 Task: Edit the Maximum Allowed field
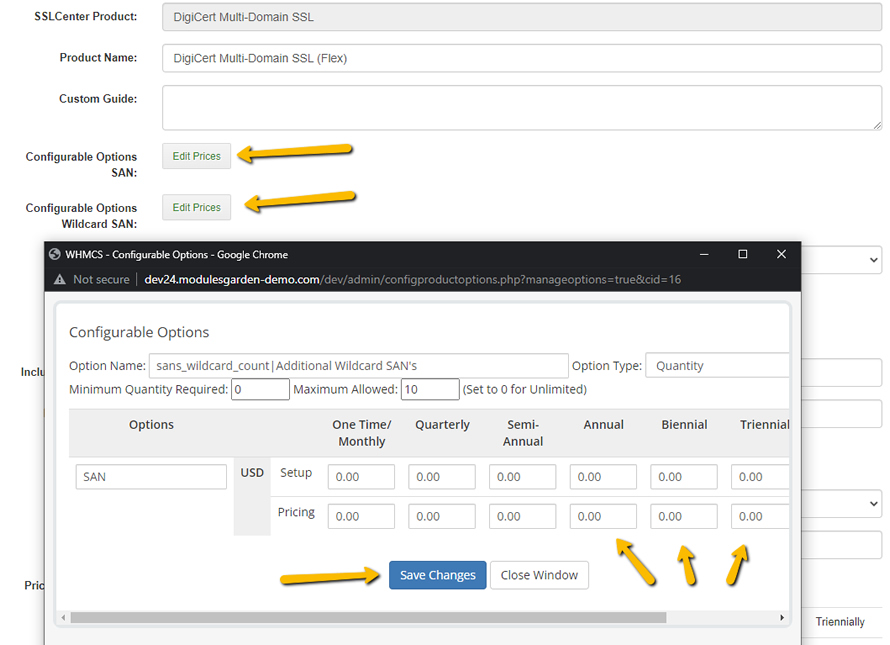point(430,389)
